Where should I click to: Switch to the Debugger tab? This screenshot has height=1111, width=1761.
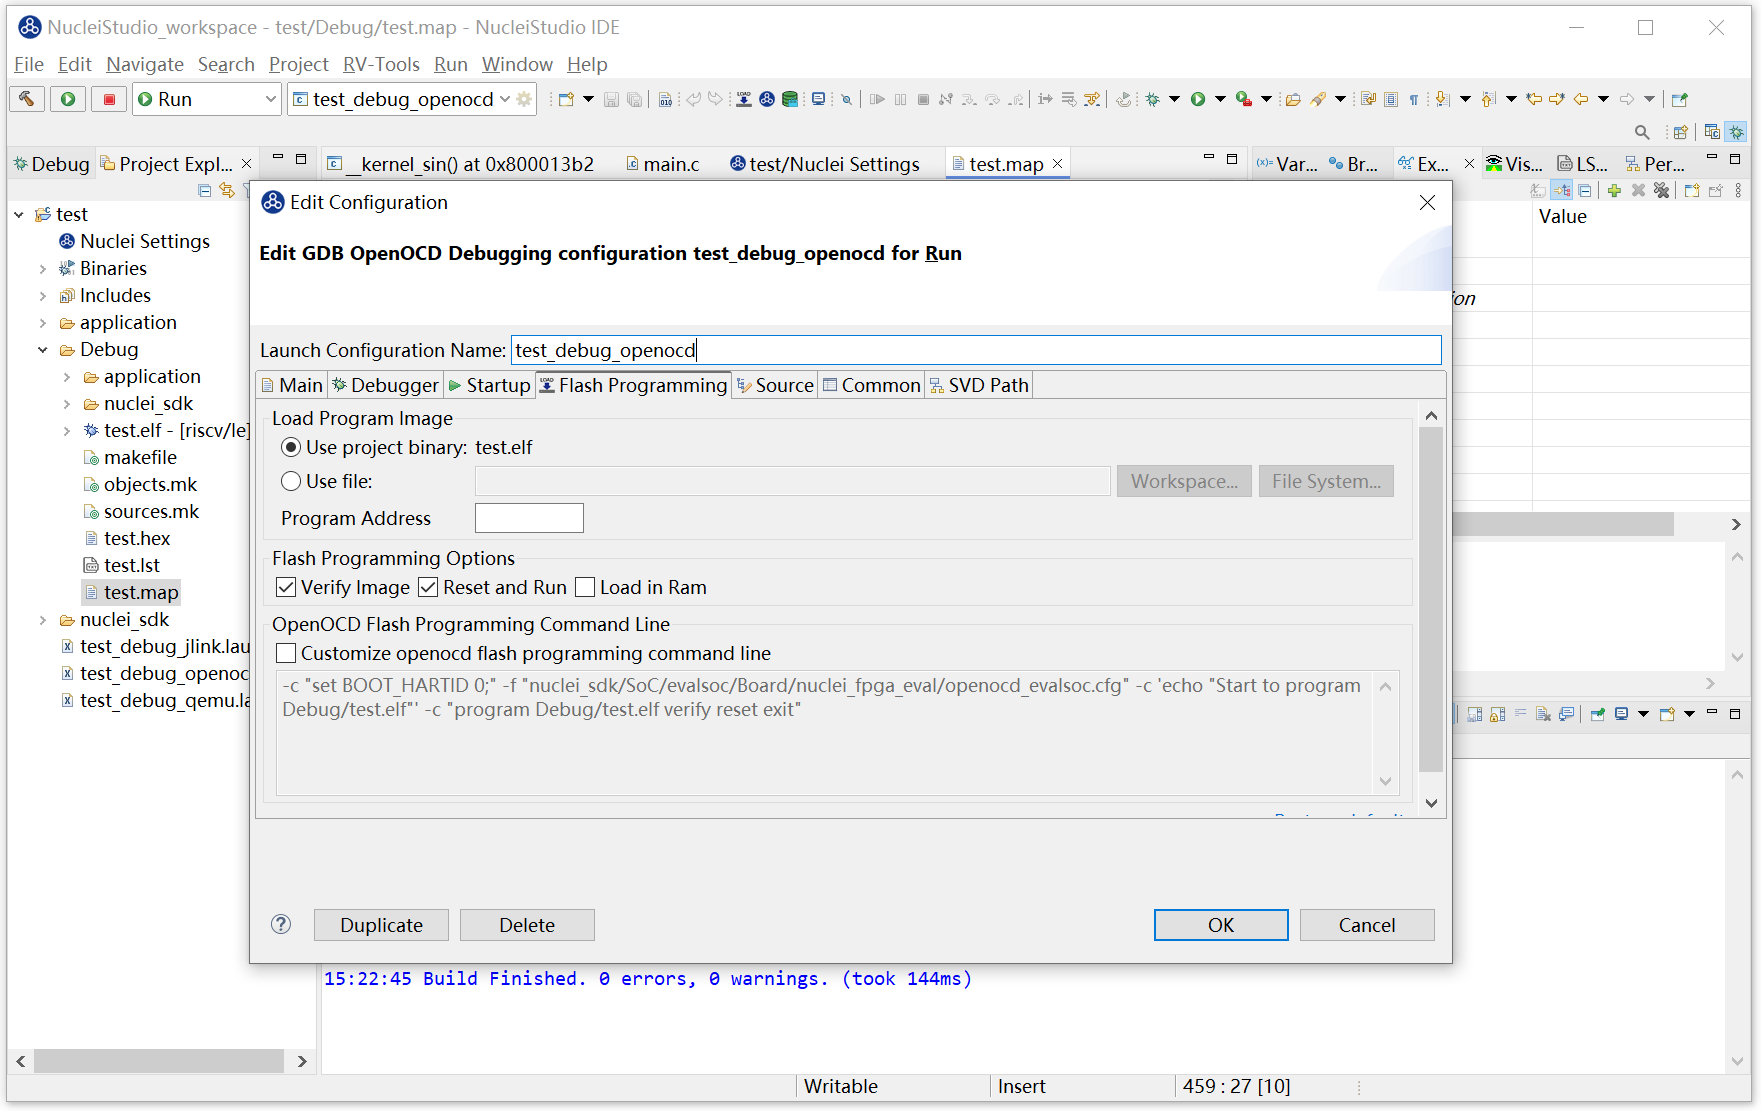pyautogui.click(x=385, y=385)
